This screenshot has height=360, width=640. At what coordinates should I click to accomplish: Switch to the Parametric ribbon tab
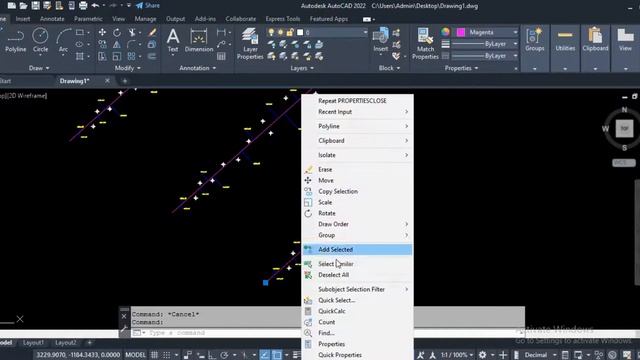tap(88, 19)
